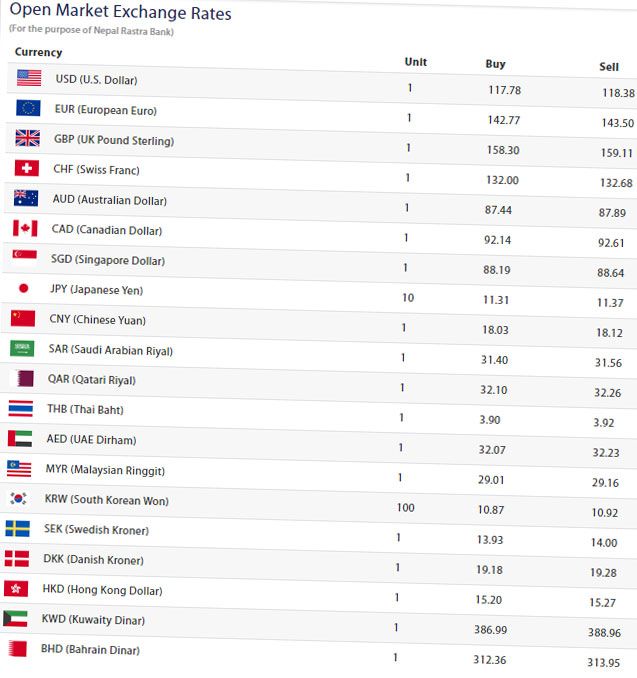
Task: Click the Saudi Arabian flag icon
Action: click(x=22, y=348)
